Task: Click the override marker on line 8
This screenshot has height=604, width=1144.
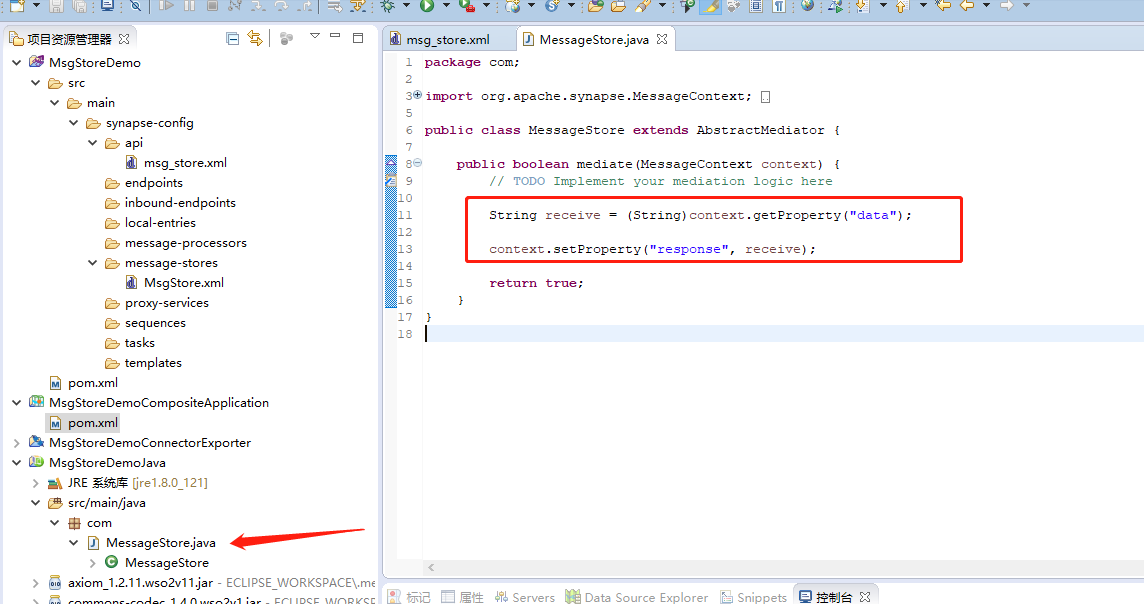Action: point(391,163)
